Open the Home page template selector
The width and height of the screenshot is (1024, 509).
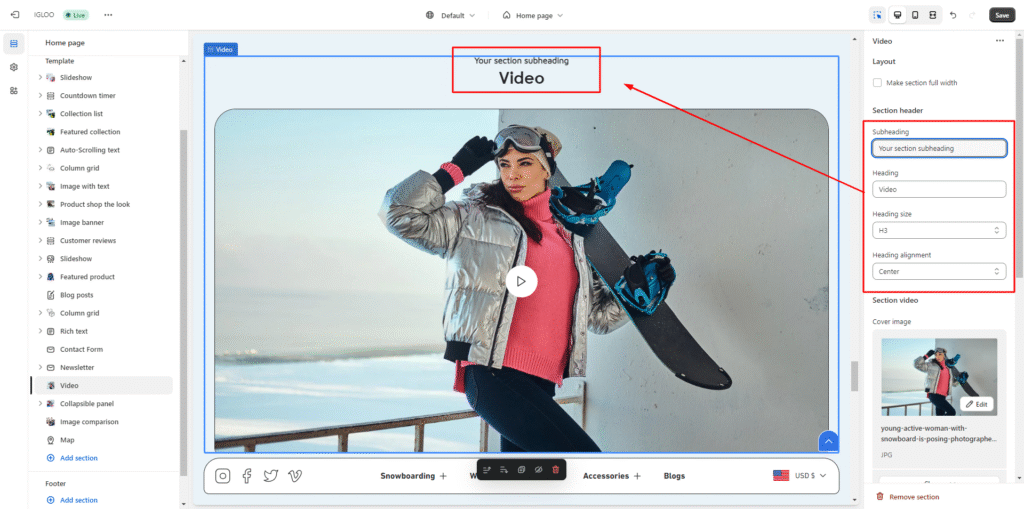(532, 15)
